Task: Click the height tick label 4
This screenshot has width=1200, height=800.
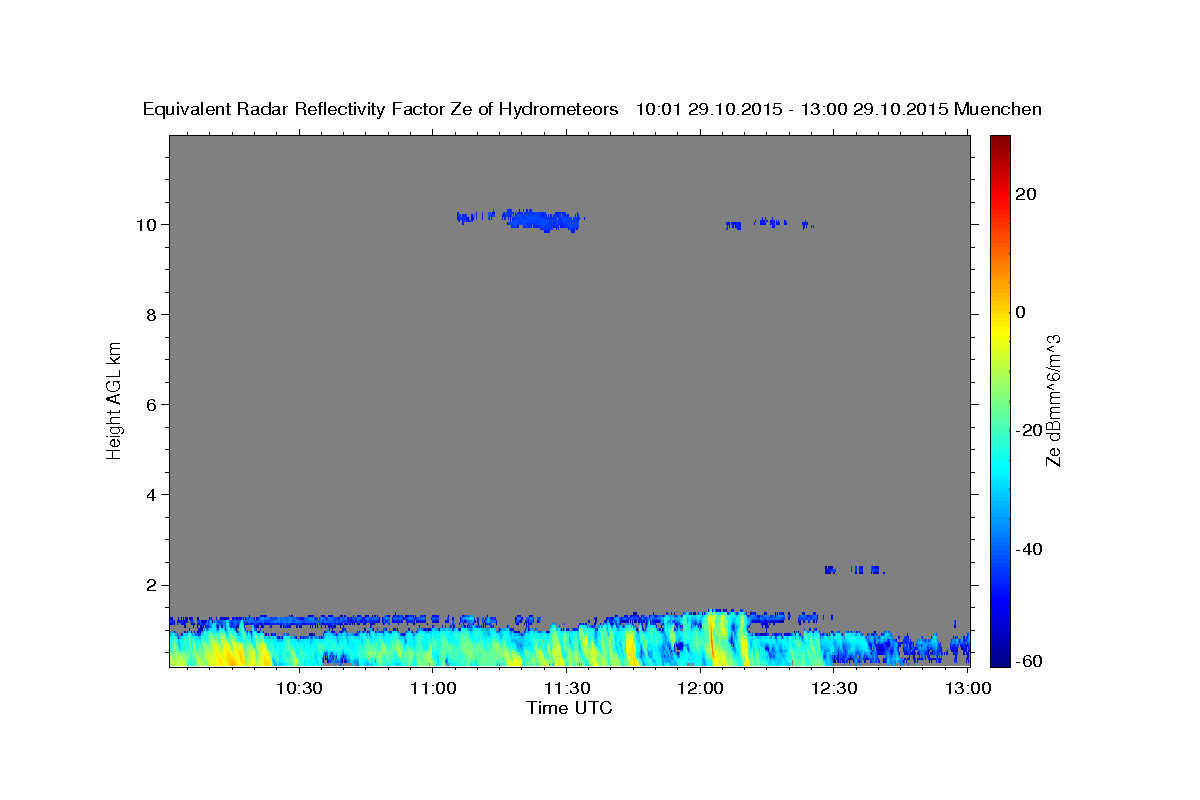Action: [153, 494]
